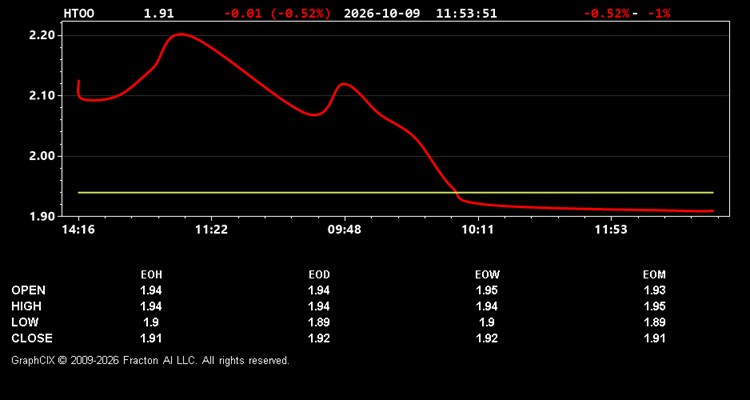Viewport: 750px width, 400px height.
Task: Click the HTOO ticker symbol
Action: pyautogui.click(x=79, y=13)
